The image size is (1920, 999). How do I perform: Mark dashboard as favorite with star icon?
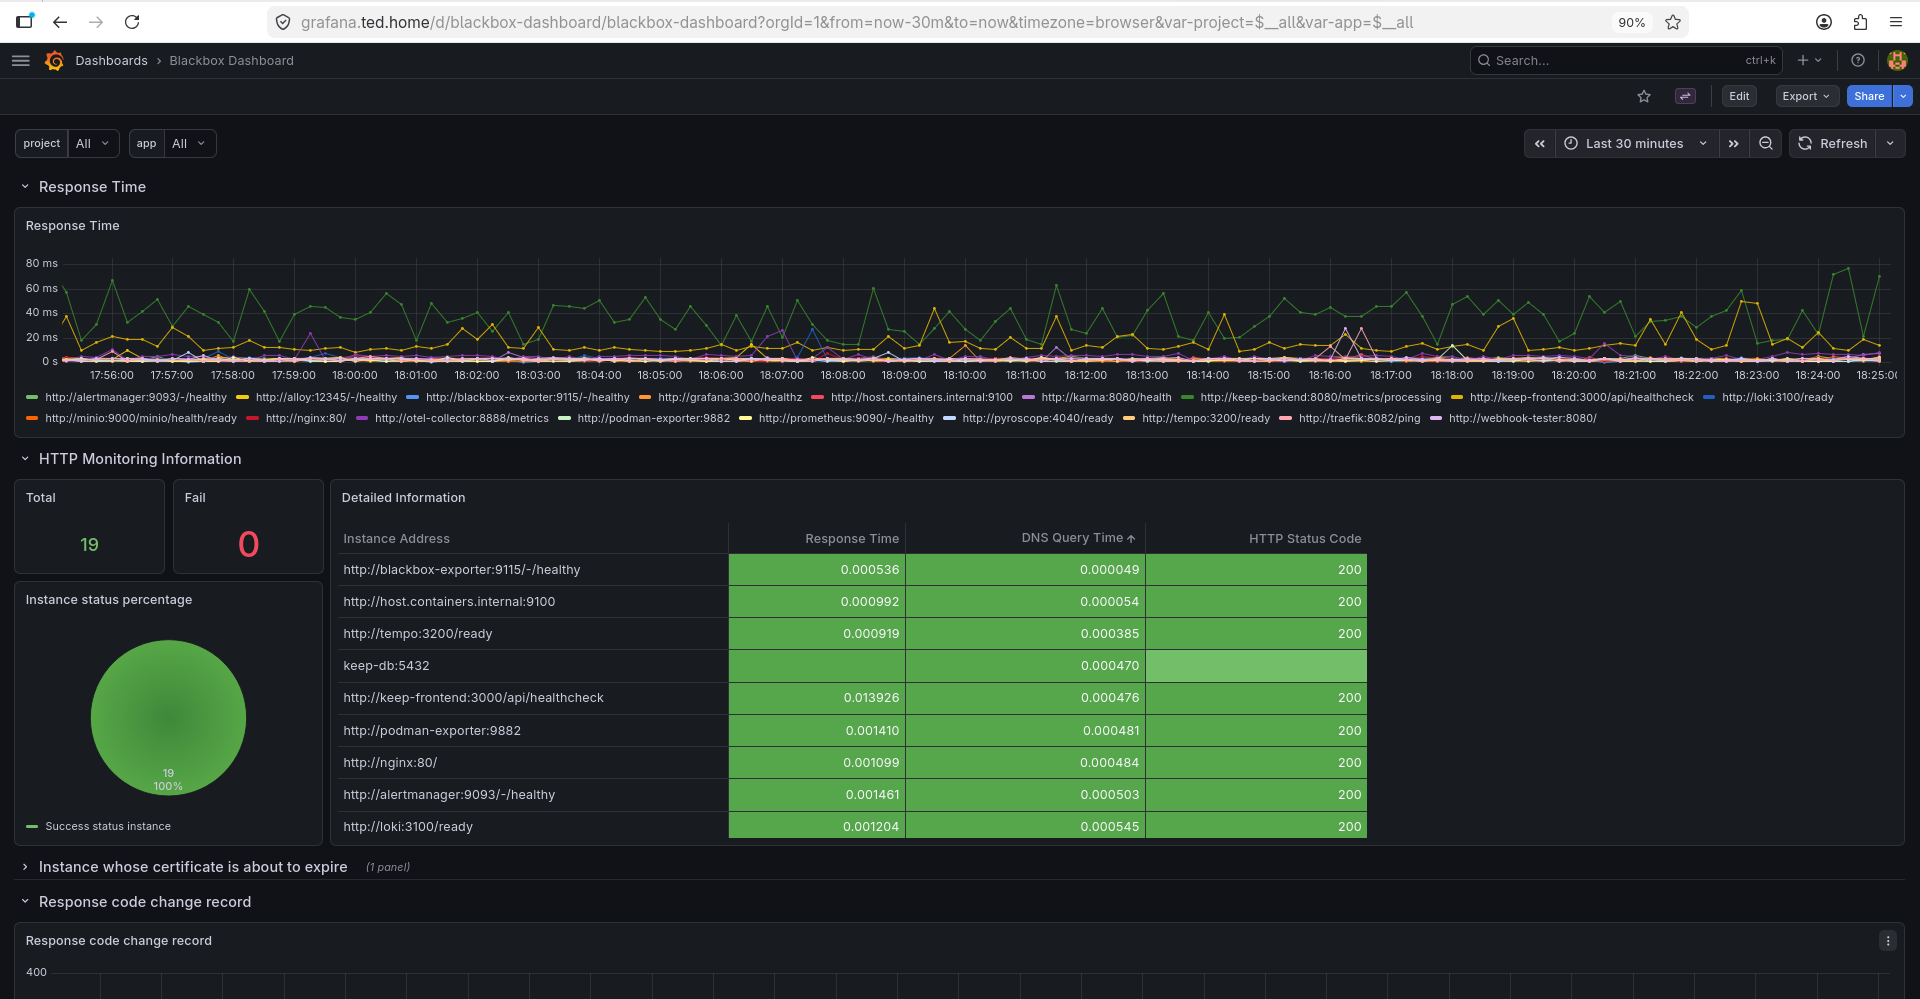tap(1644, 96)
